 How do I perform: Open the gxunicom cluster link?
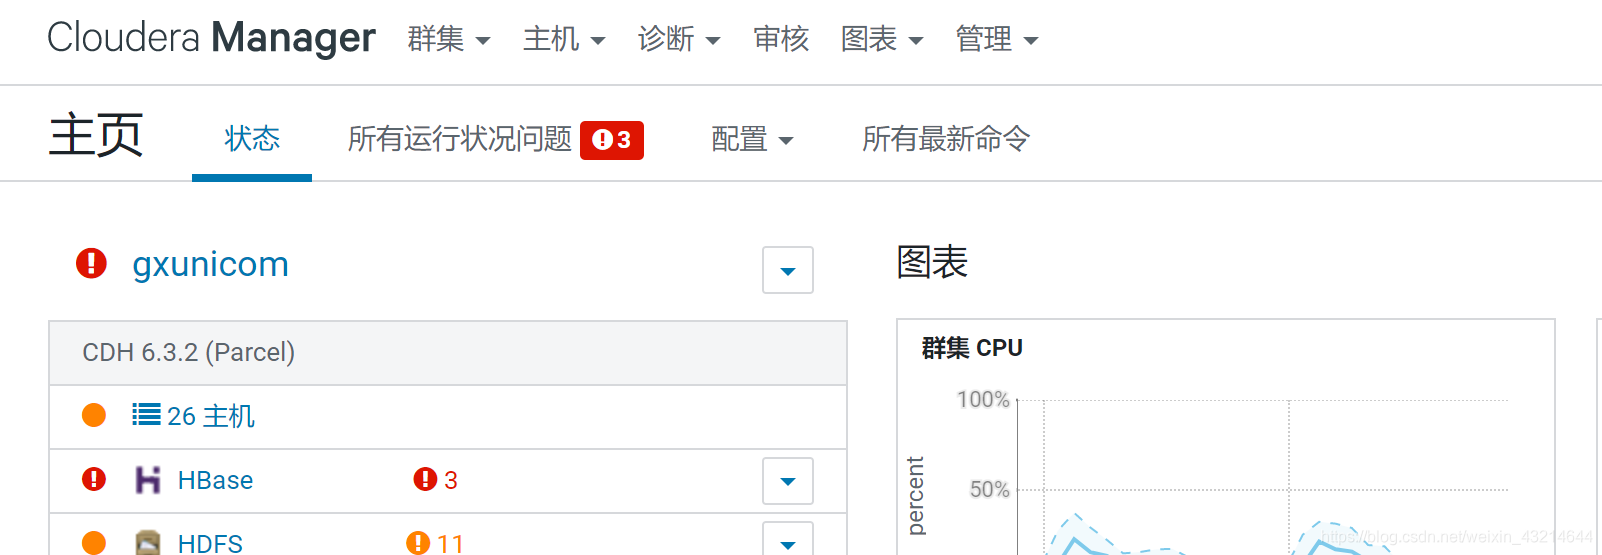pos(211,264)
